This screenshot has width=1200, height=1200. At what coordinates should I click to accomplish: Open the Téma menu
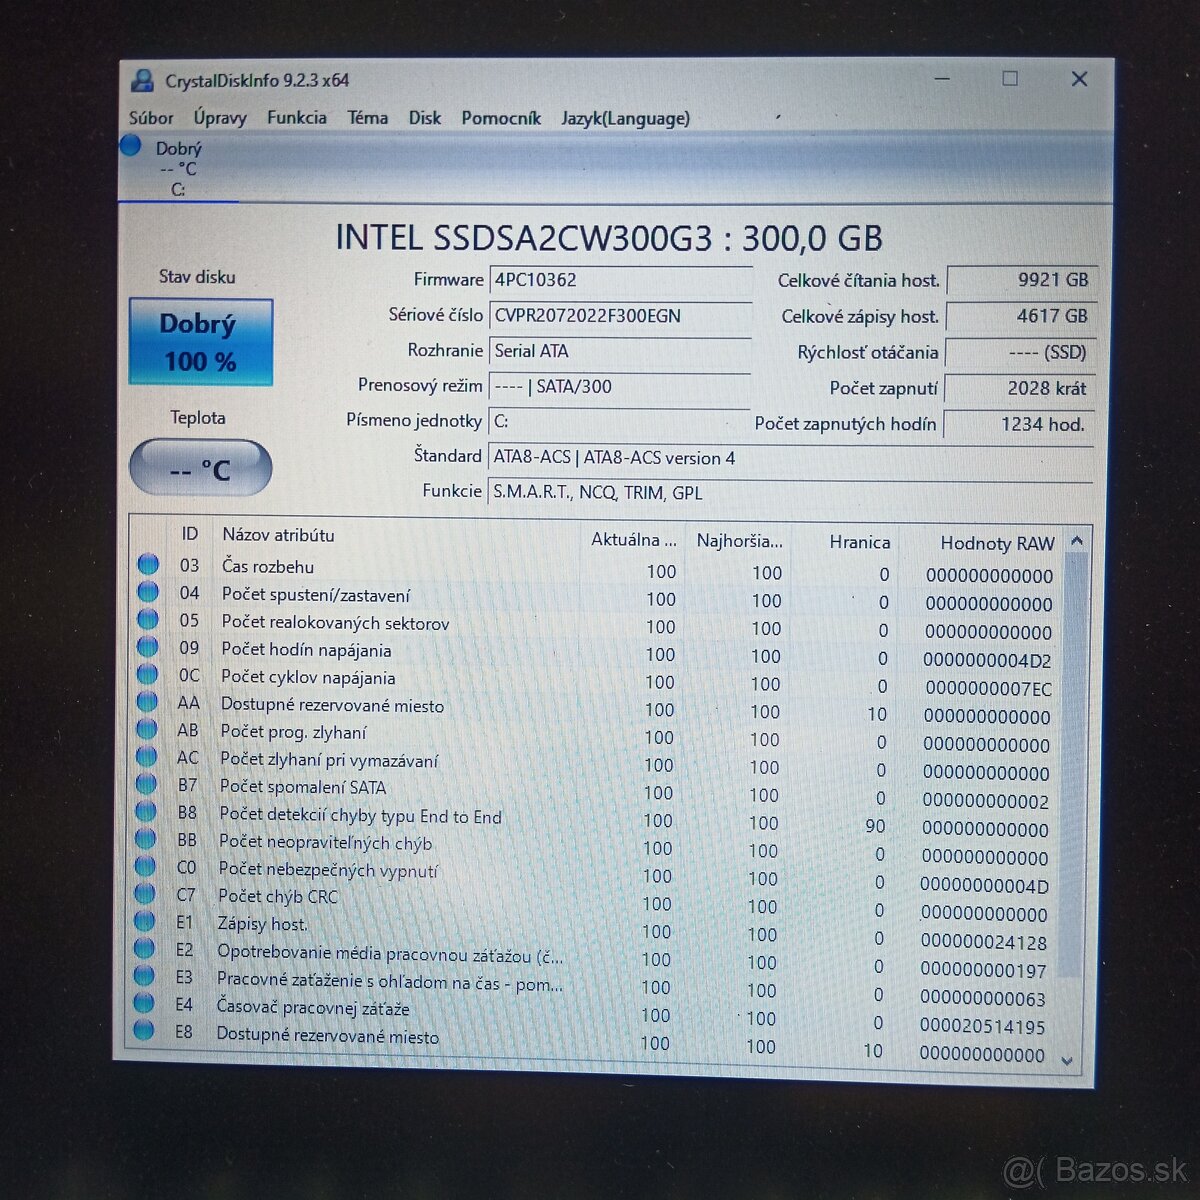(x=368, y=118)
